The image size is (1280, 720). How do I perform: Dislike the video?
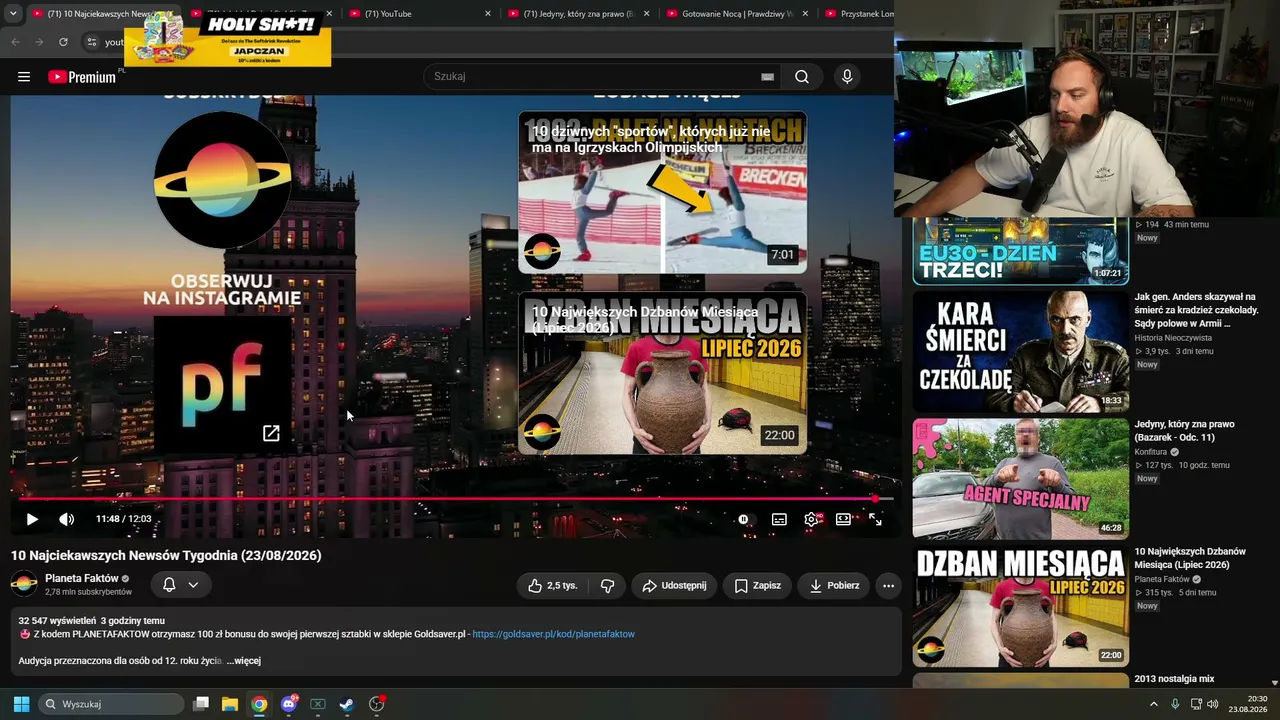(607, 586)
